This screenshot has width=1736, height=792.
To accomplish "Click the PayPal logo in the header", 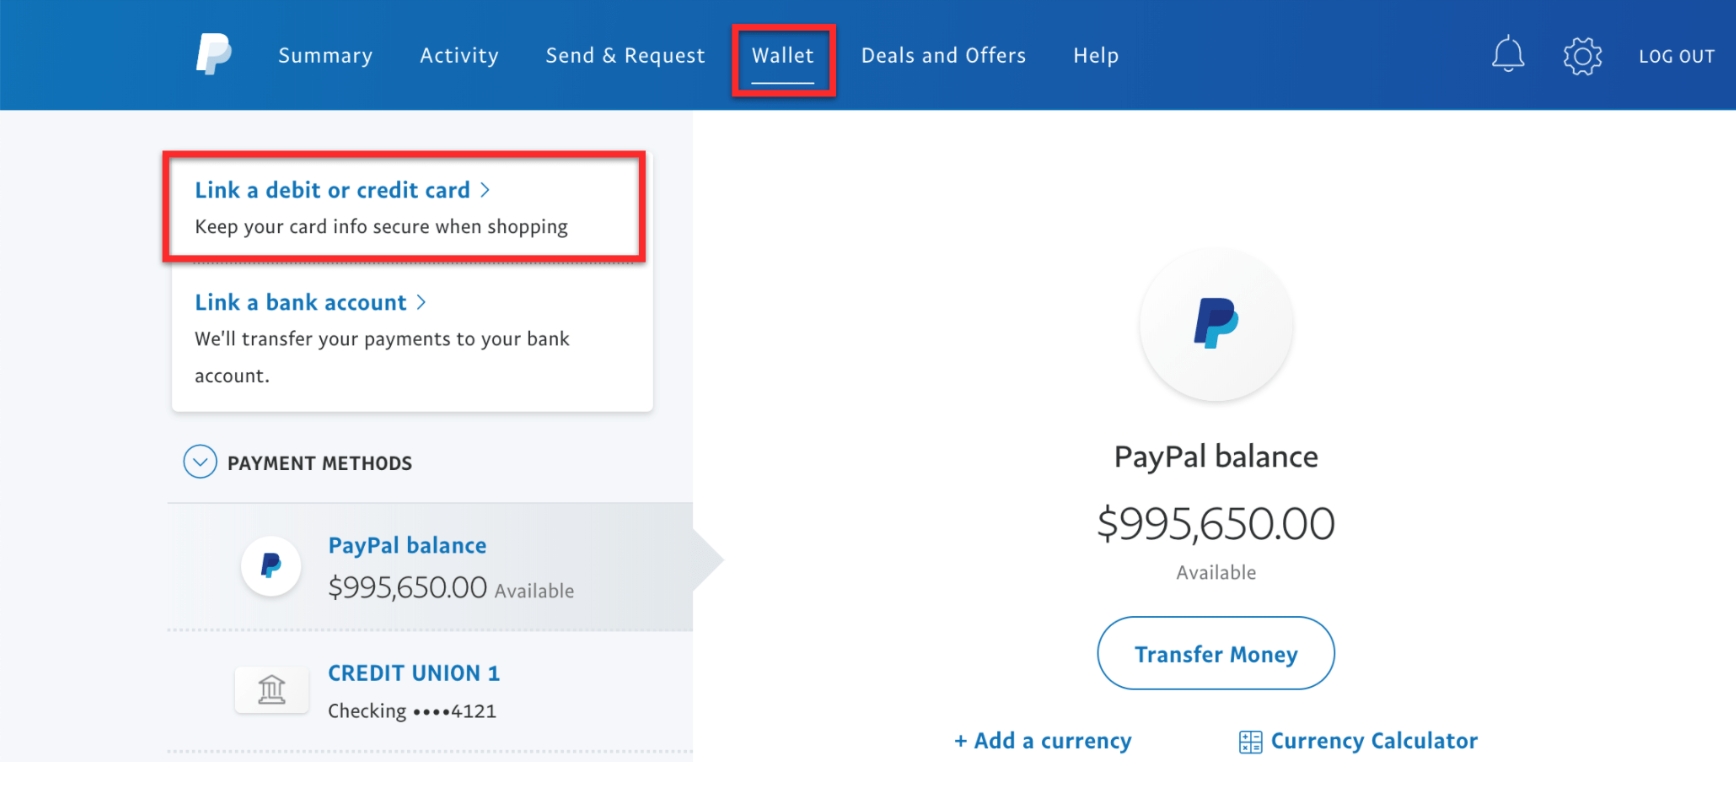I will click(x=213, y=54).
